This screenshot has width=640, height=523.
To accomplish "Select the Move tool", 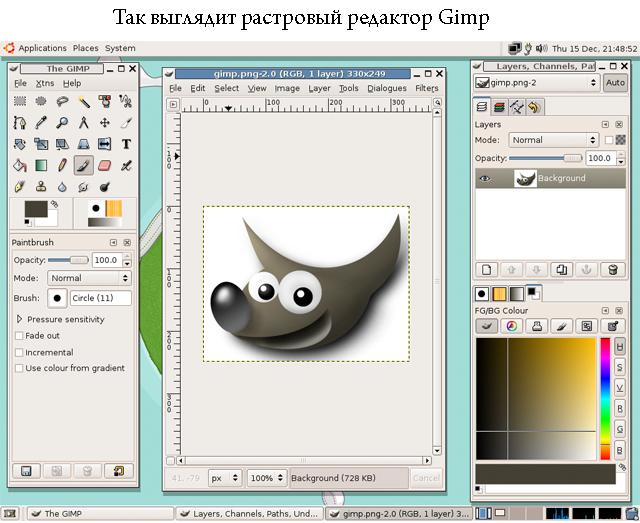I will tap(105, 122).
